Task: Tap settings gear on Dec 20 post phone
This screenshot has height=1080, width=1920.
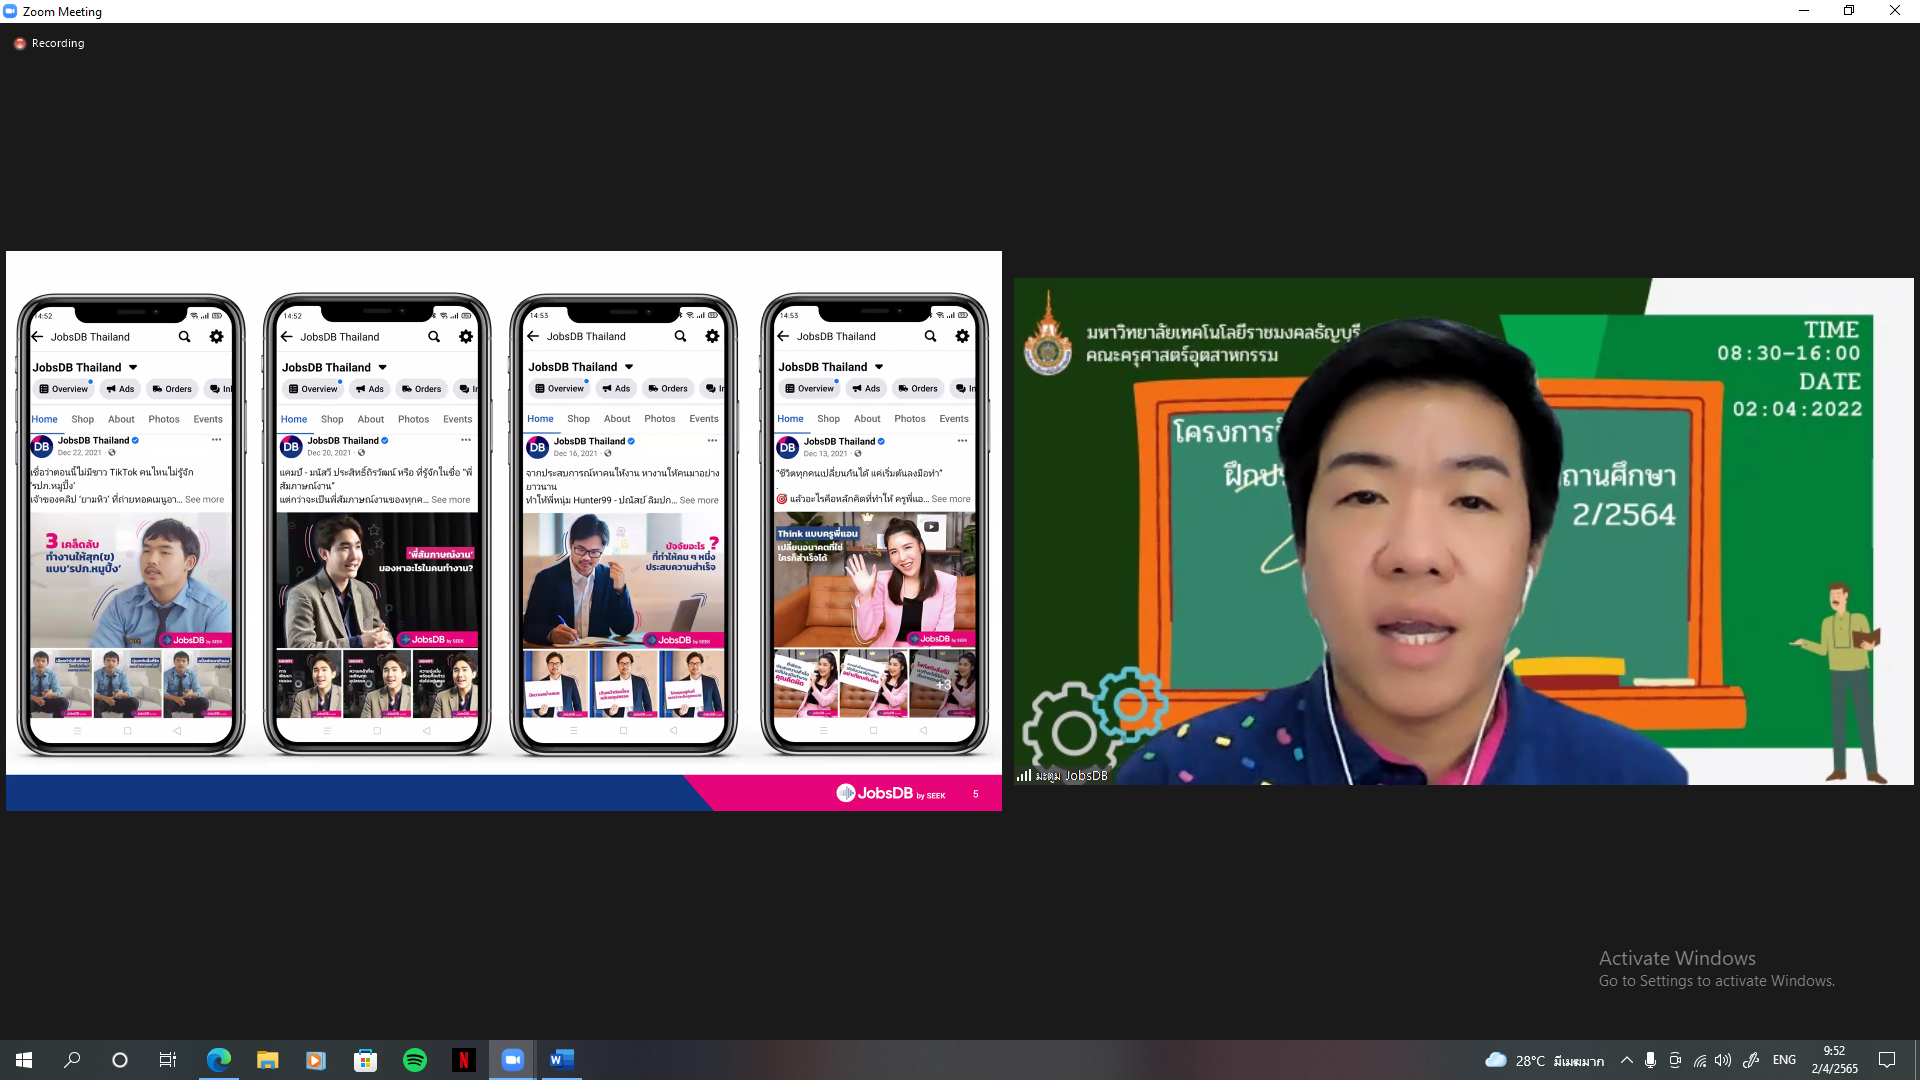Action: (x=466, y=337)
